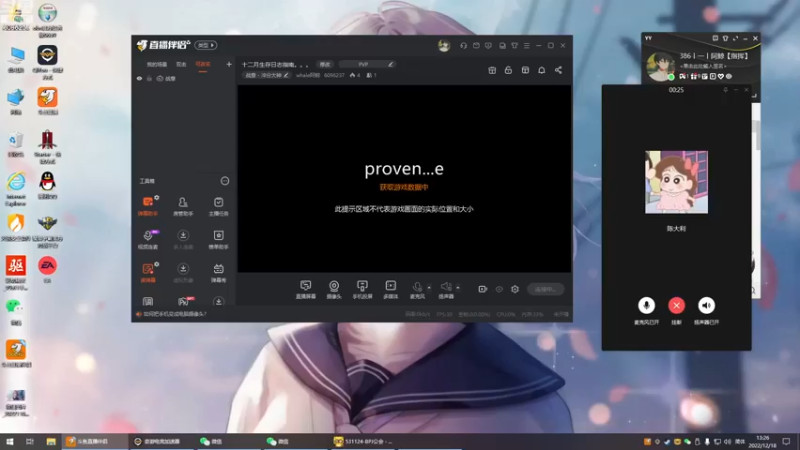Edit the PVP category field
Viewport: 800px width, 450px height.
tap(367, 64)
